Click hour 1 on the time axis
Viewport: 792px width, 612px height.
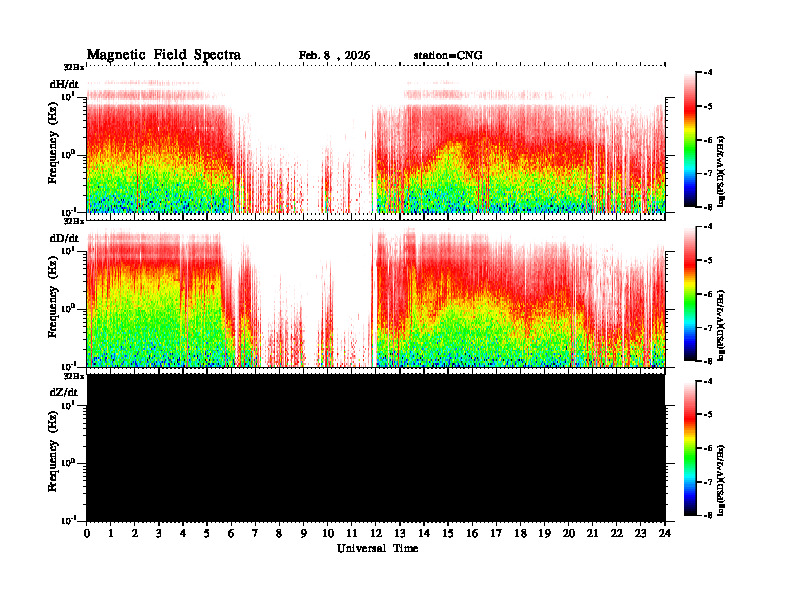pyautogui.click(x=111, y=534)
